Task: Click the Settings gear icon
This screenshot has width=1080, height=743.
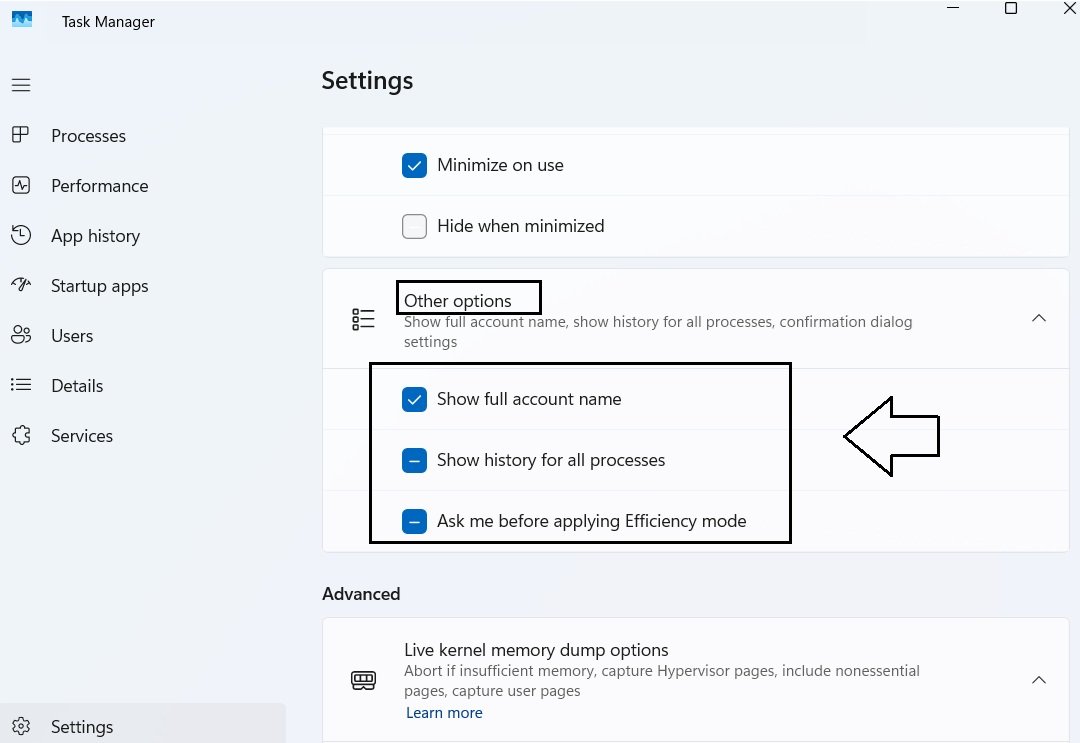Action: pyautogui.click(x=21, y=726)
